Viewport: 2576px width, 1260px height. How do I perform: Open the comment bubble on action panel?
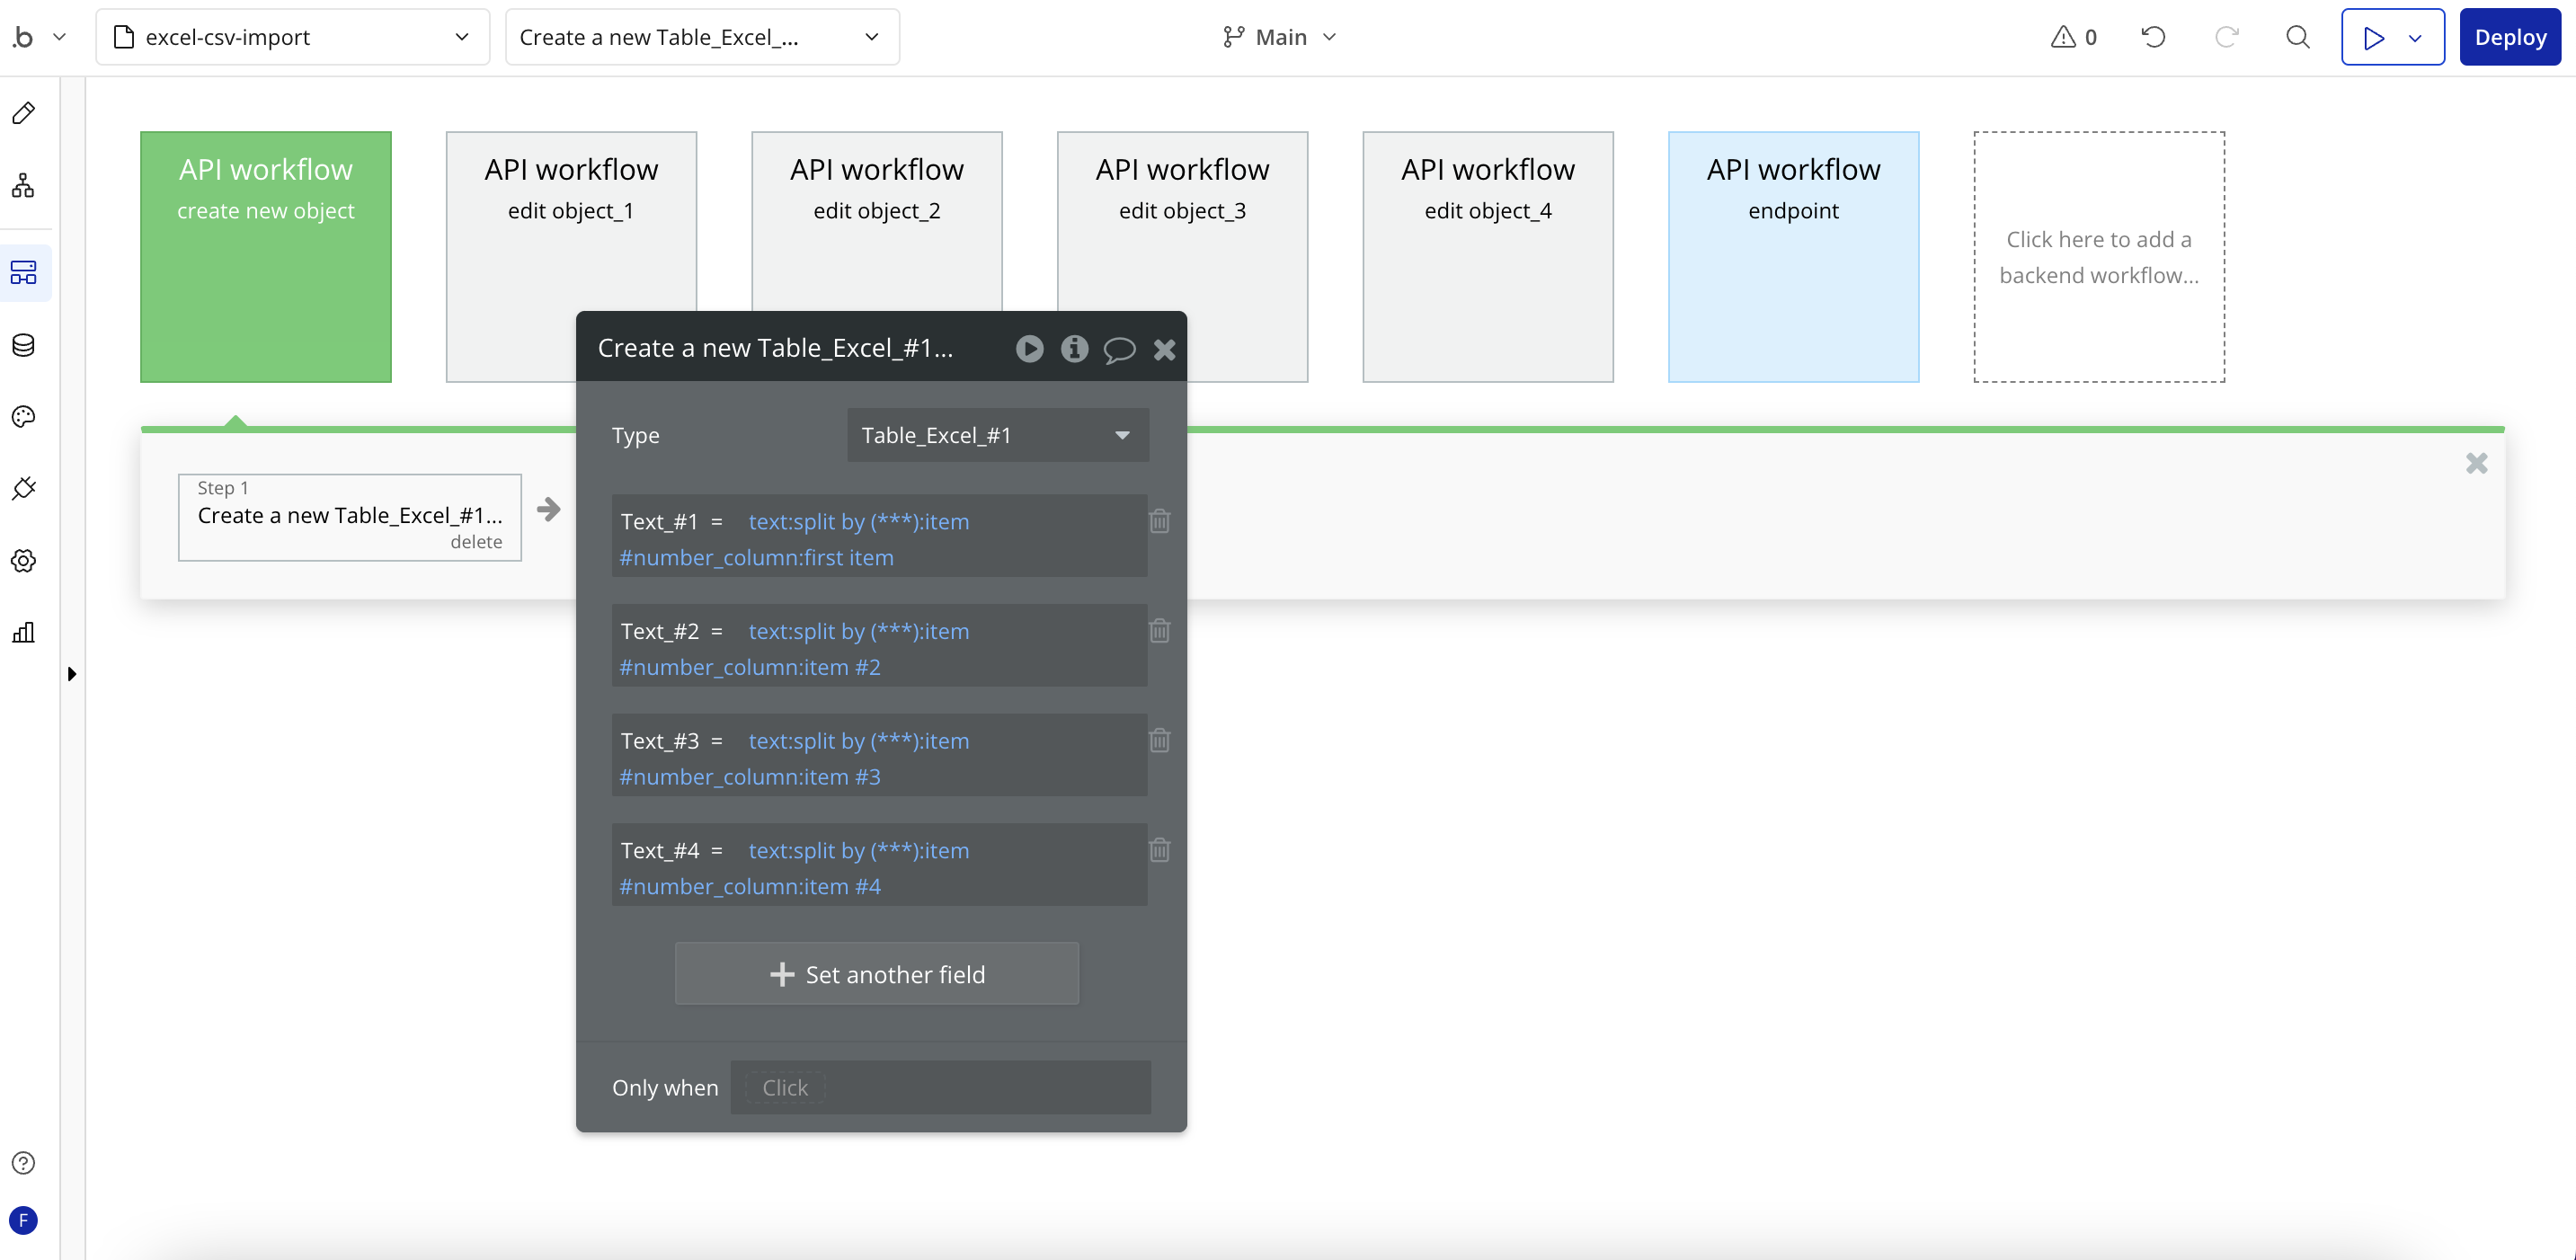tap(1119, 349)
